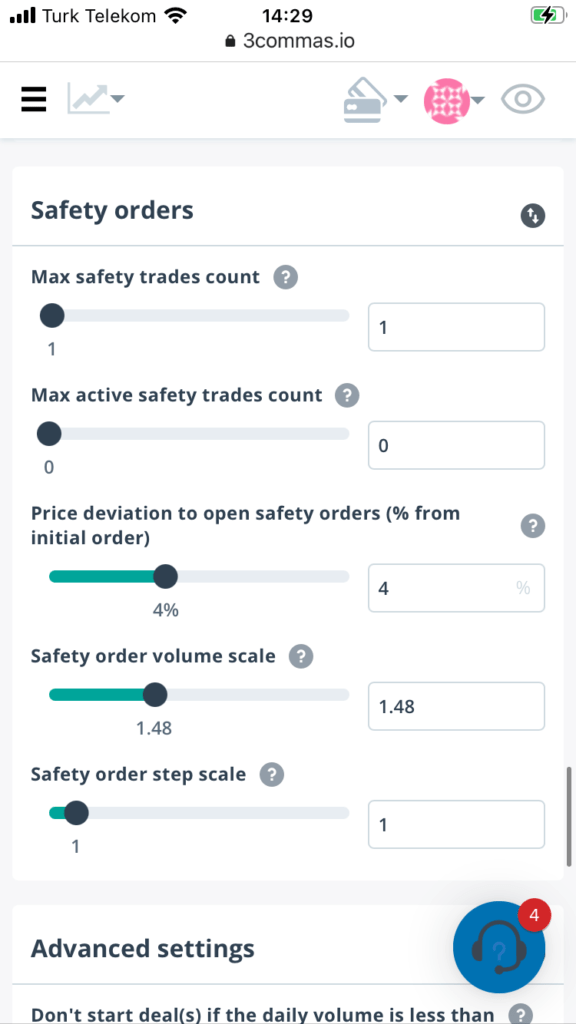Click the Safety order step scale slider handle
The width and height of the screenshot is (576, 1024).
coord(76,813)
